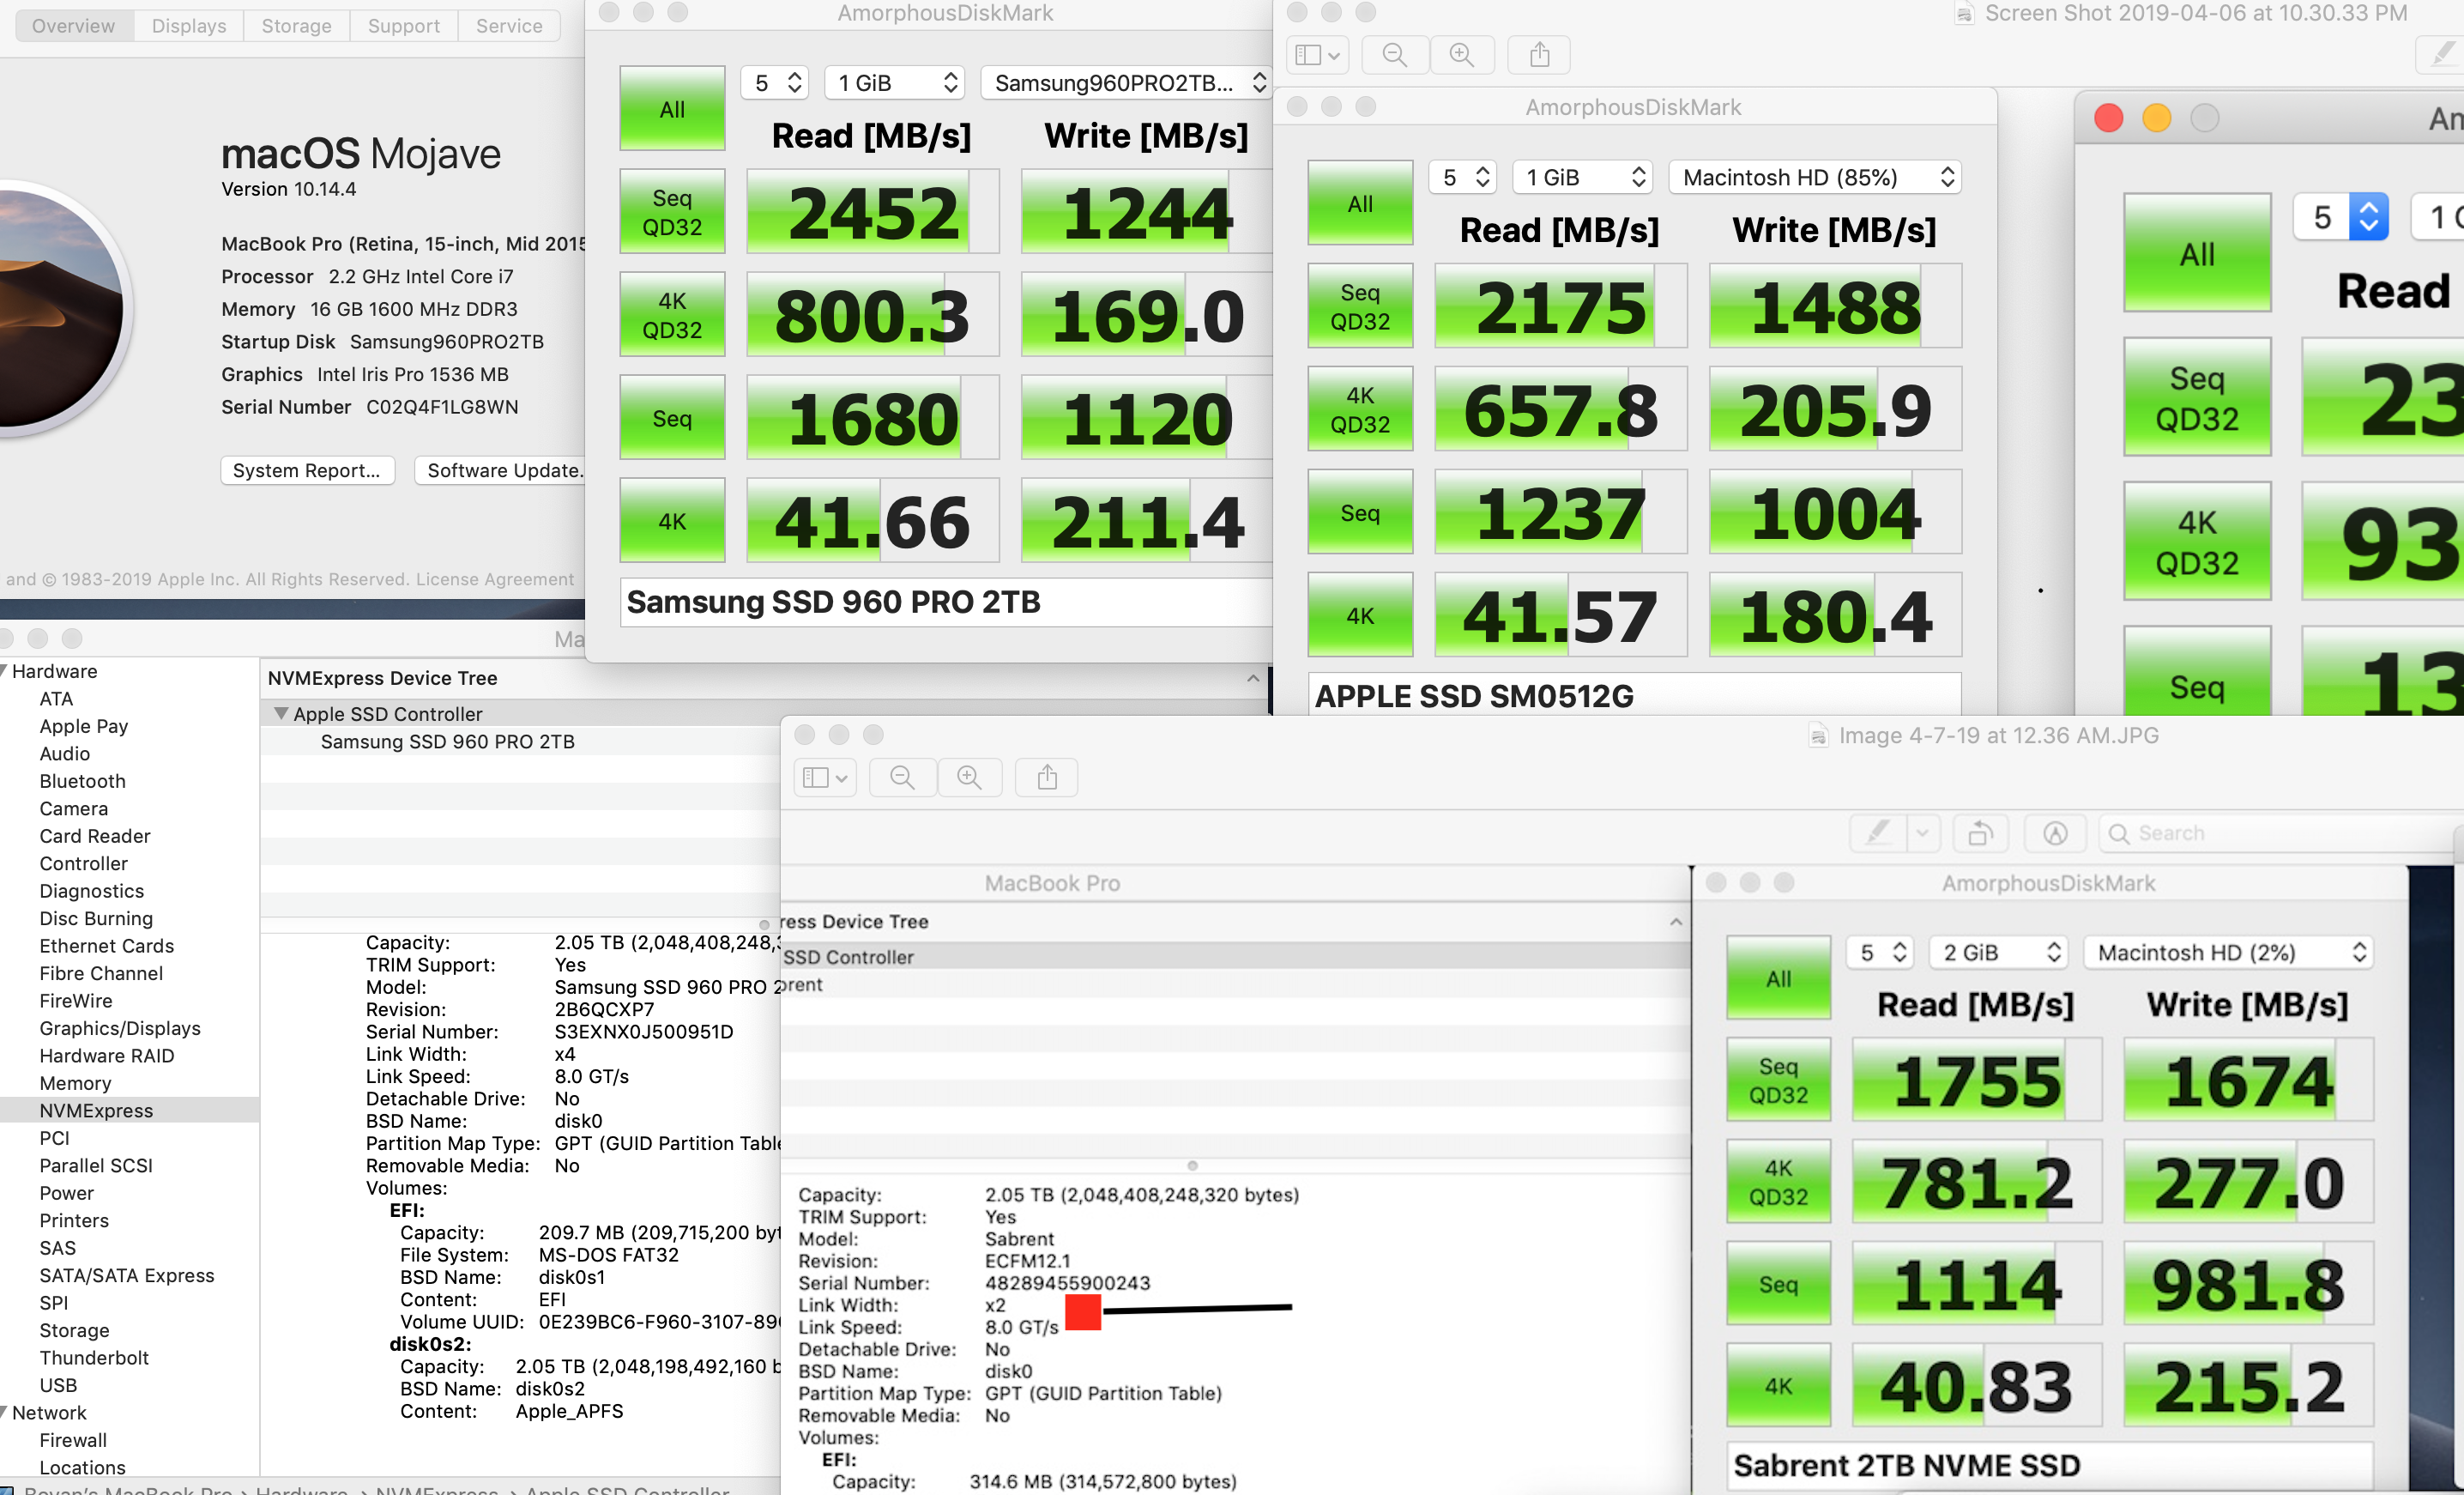Collapse Hardware section in System Report sidebar
2464x1495 pixels.
point(4,670)
